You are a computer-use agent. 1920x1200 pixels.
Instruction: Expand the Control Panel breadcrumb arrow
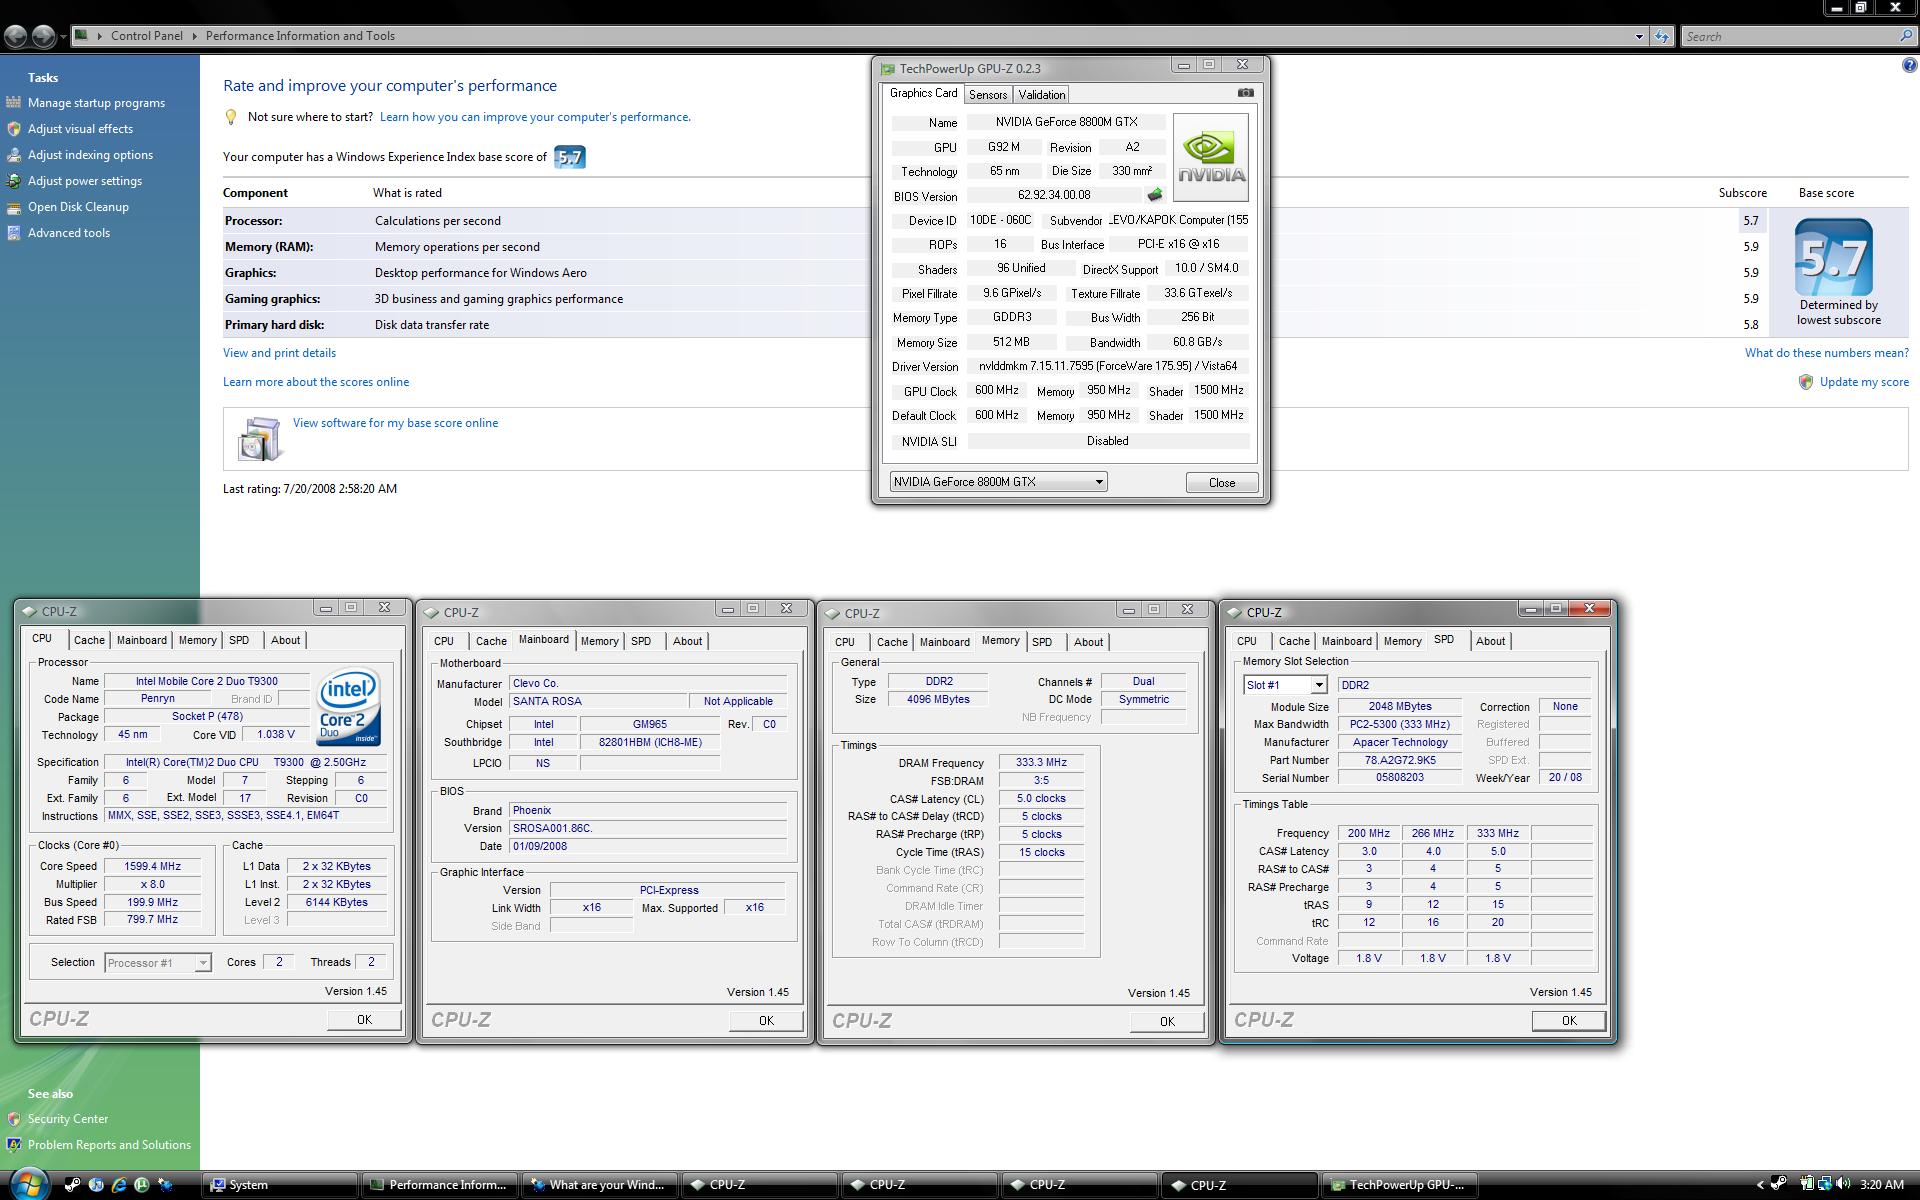[195, 36]
